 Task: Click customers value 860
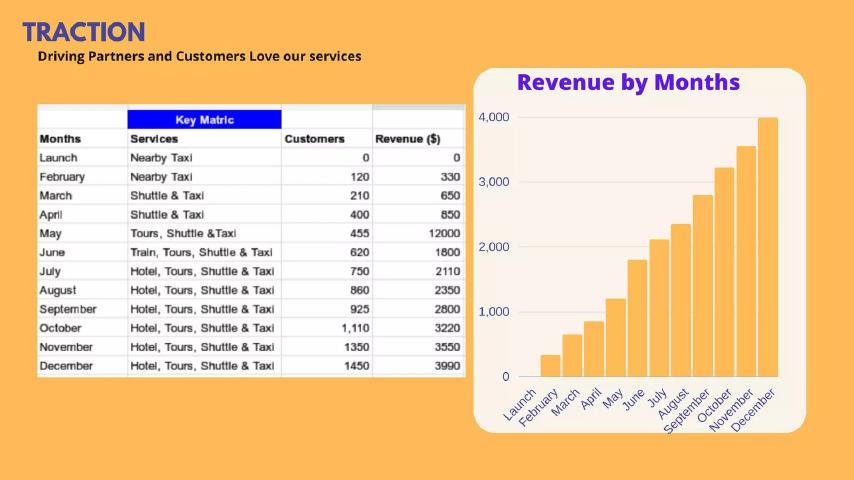tap(359, 290)
